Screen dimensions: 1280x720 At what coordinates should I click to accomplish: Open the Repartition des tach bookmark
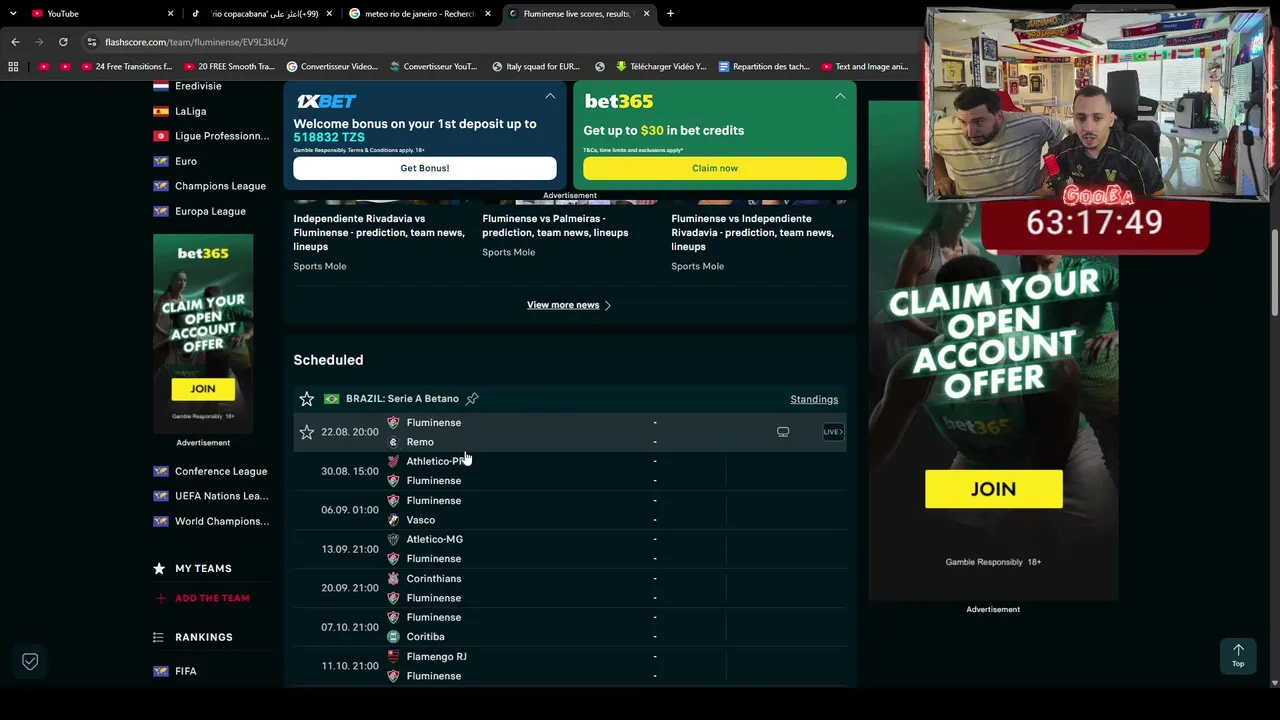pos(762,67)
